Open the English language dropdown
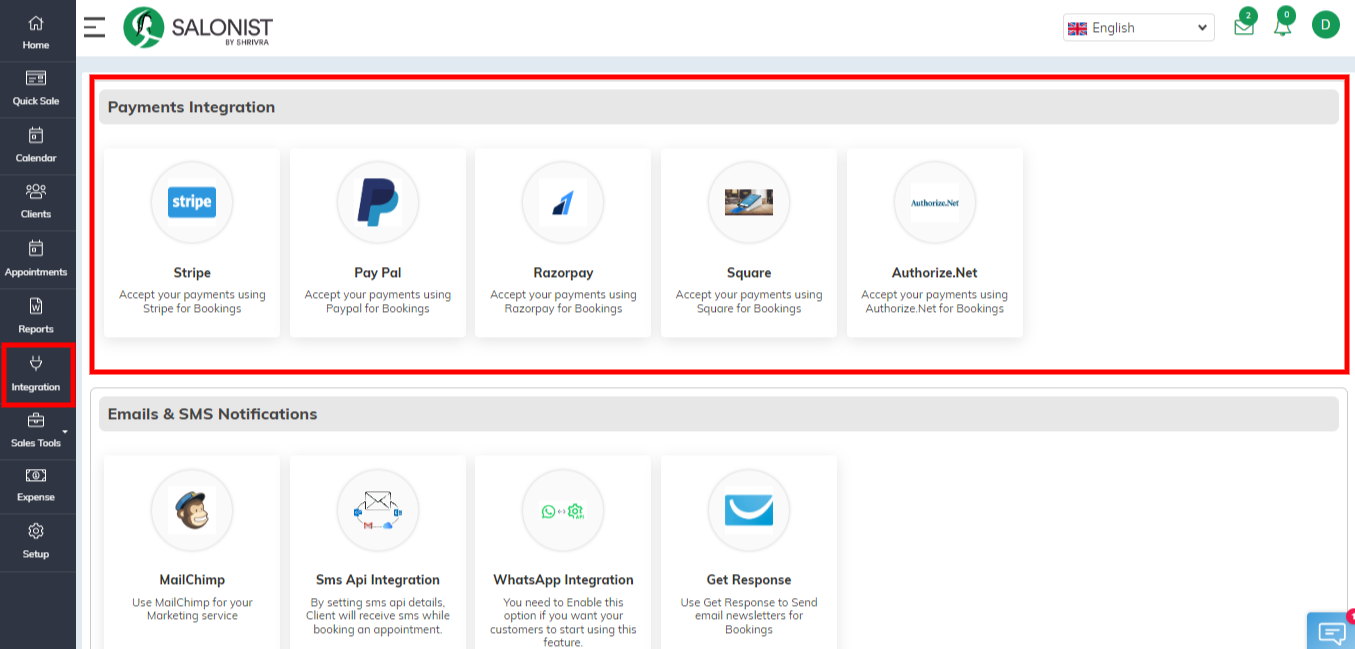Image resolution: width=1355 pixels, height=649 pixels. coord(1138,28)
